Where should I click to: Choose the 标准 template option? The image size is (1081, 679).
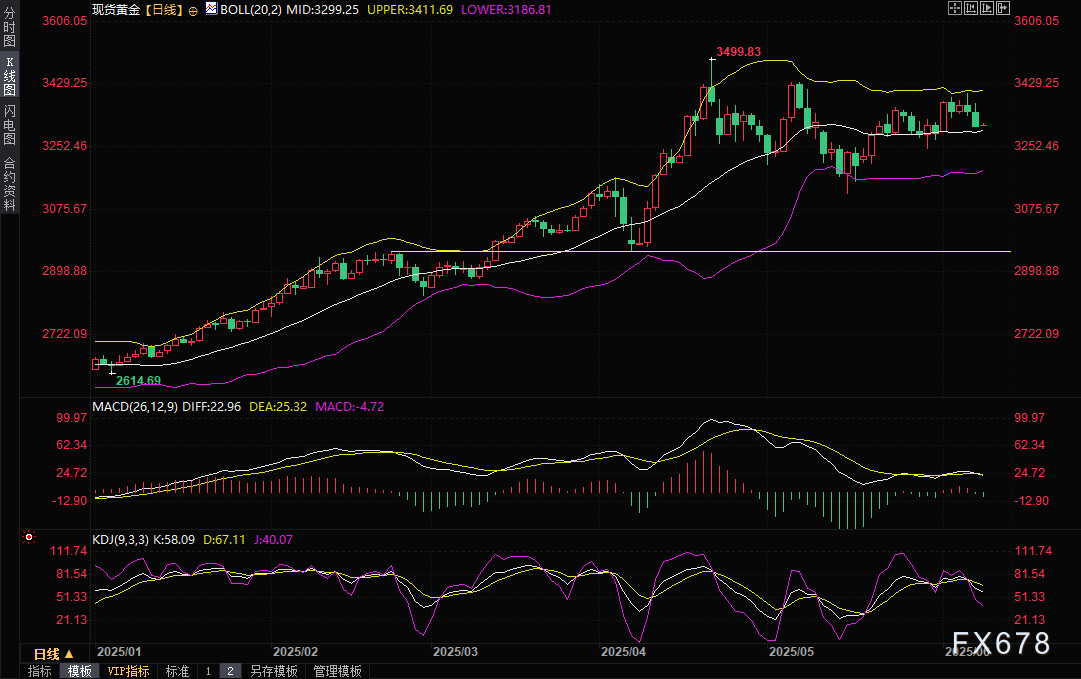click(177, 671)
